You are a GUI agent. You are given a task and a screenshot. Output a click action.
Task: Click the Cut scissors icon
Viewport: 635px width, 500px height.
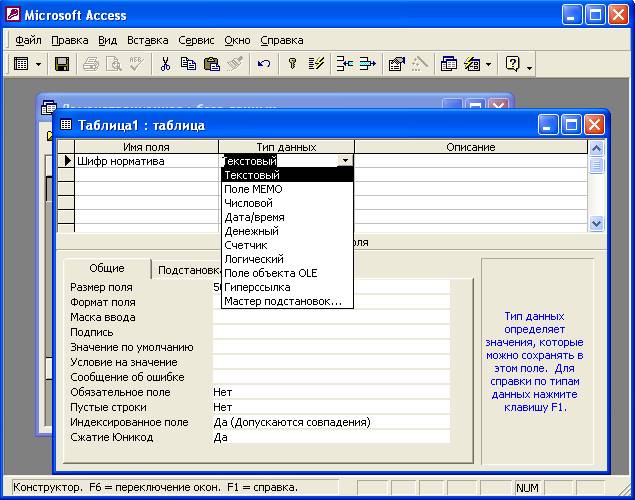pos(166,64)
